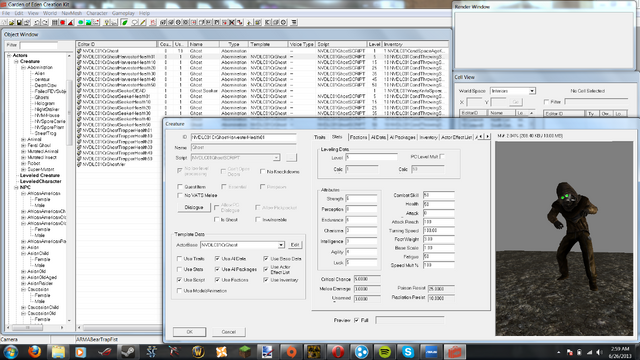640x360 pixels.
Task: Click the black X toolbar icon
Action: click(232, 22)
